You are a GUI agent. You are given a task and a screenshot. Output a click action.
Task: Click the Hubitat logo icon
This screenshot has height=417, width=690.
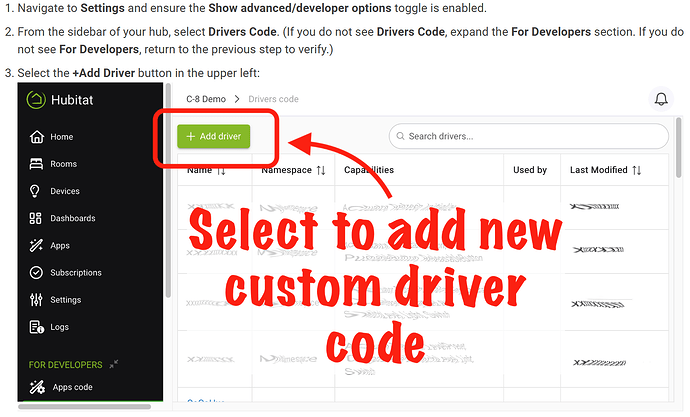tap(36, 100)
